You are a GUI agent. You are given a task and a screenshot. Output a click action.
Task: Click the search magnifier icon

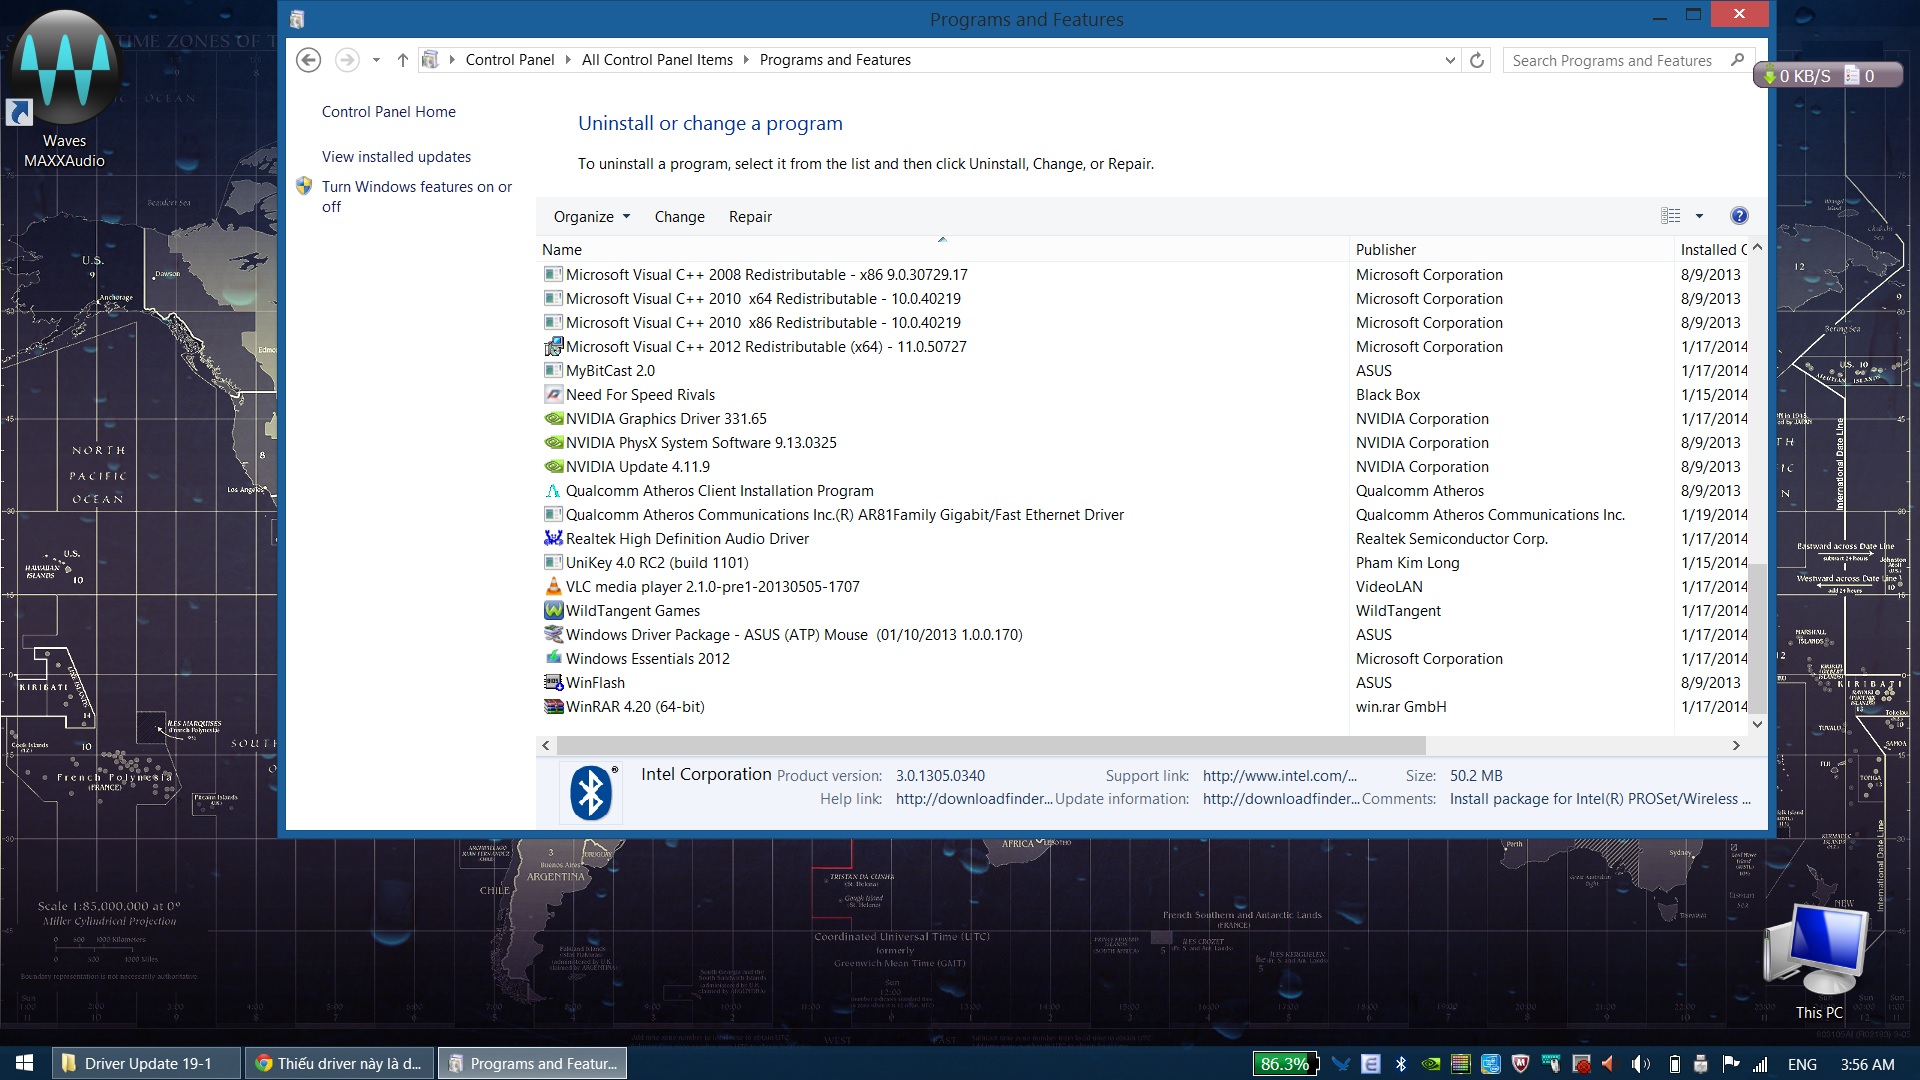coord(1738,60)
